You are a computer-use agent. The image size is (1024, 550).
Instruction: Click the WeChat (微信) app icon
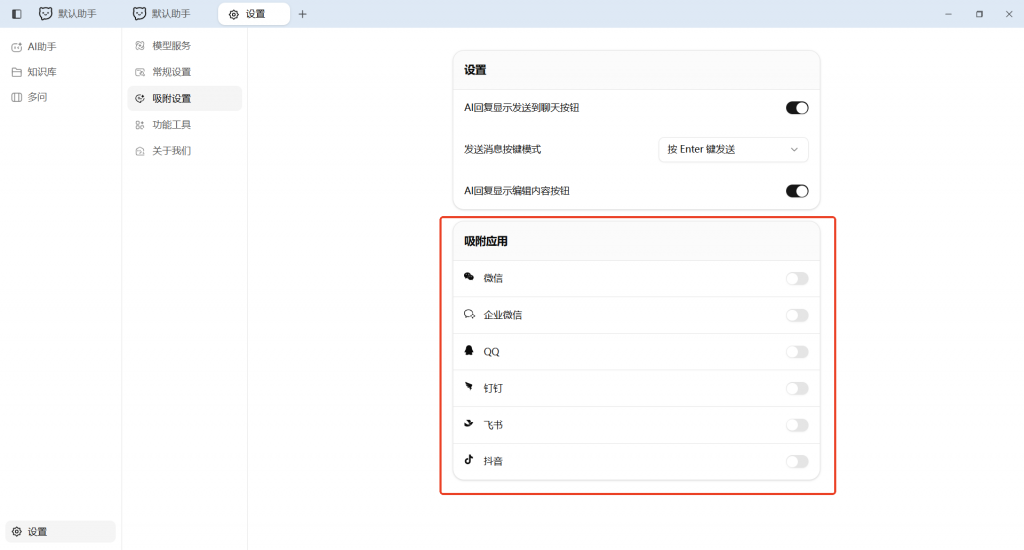tap(469, 278)
